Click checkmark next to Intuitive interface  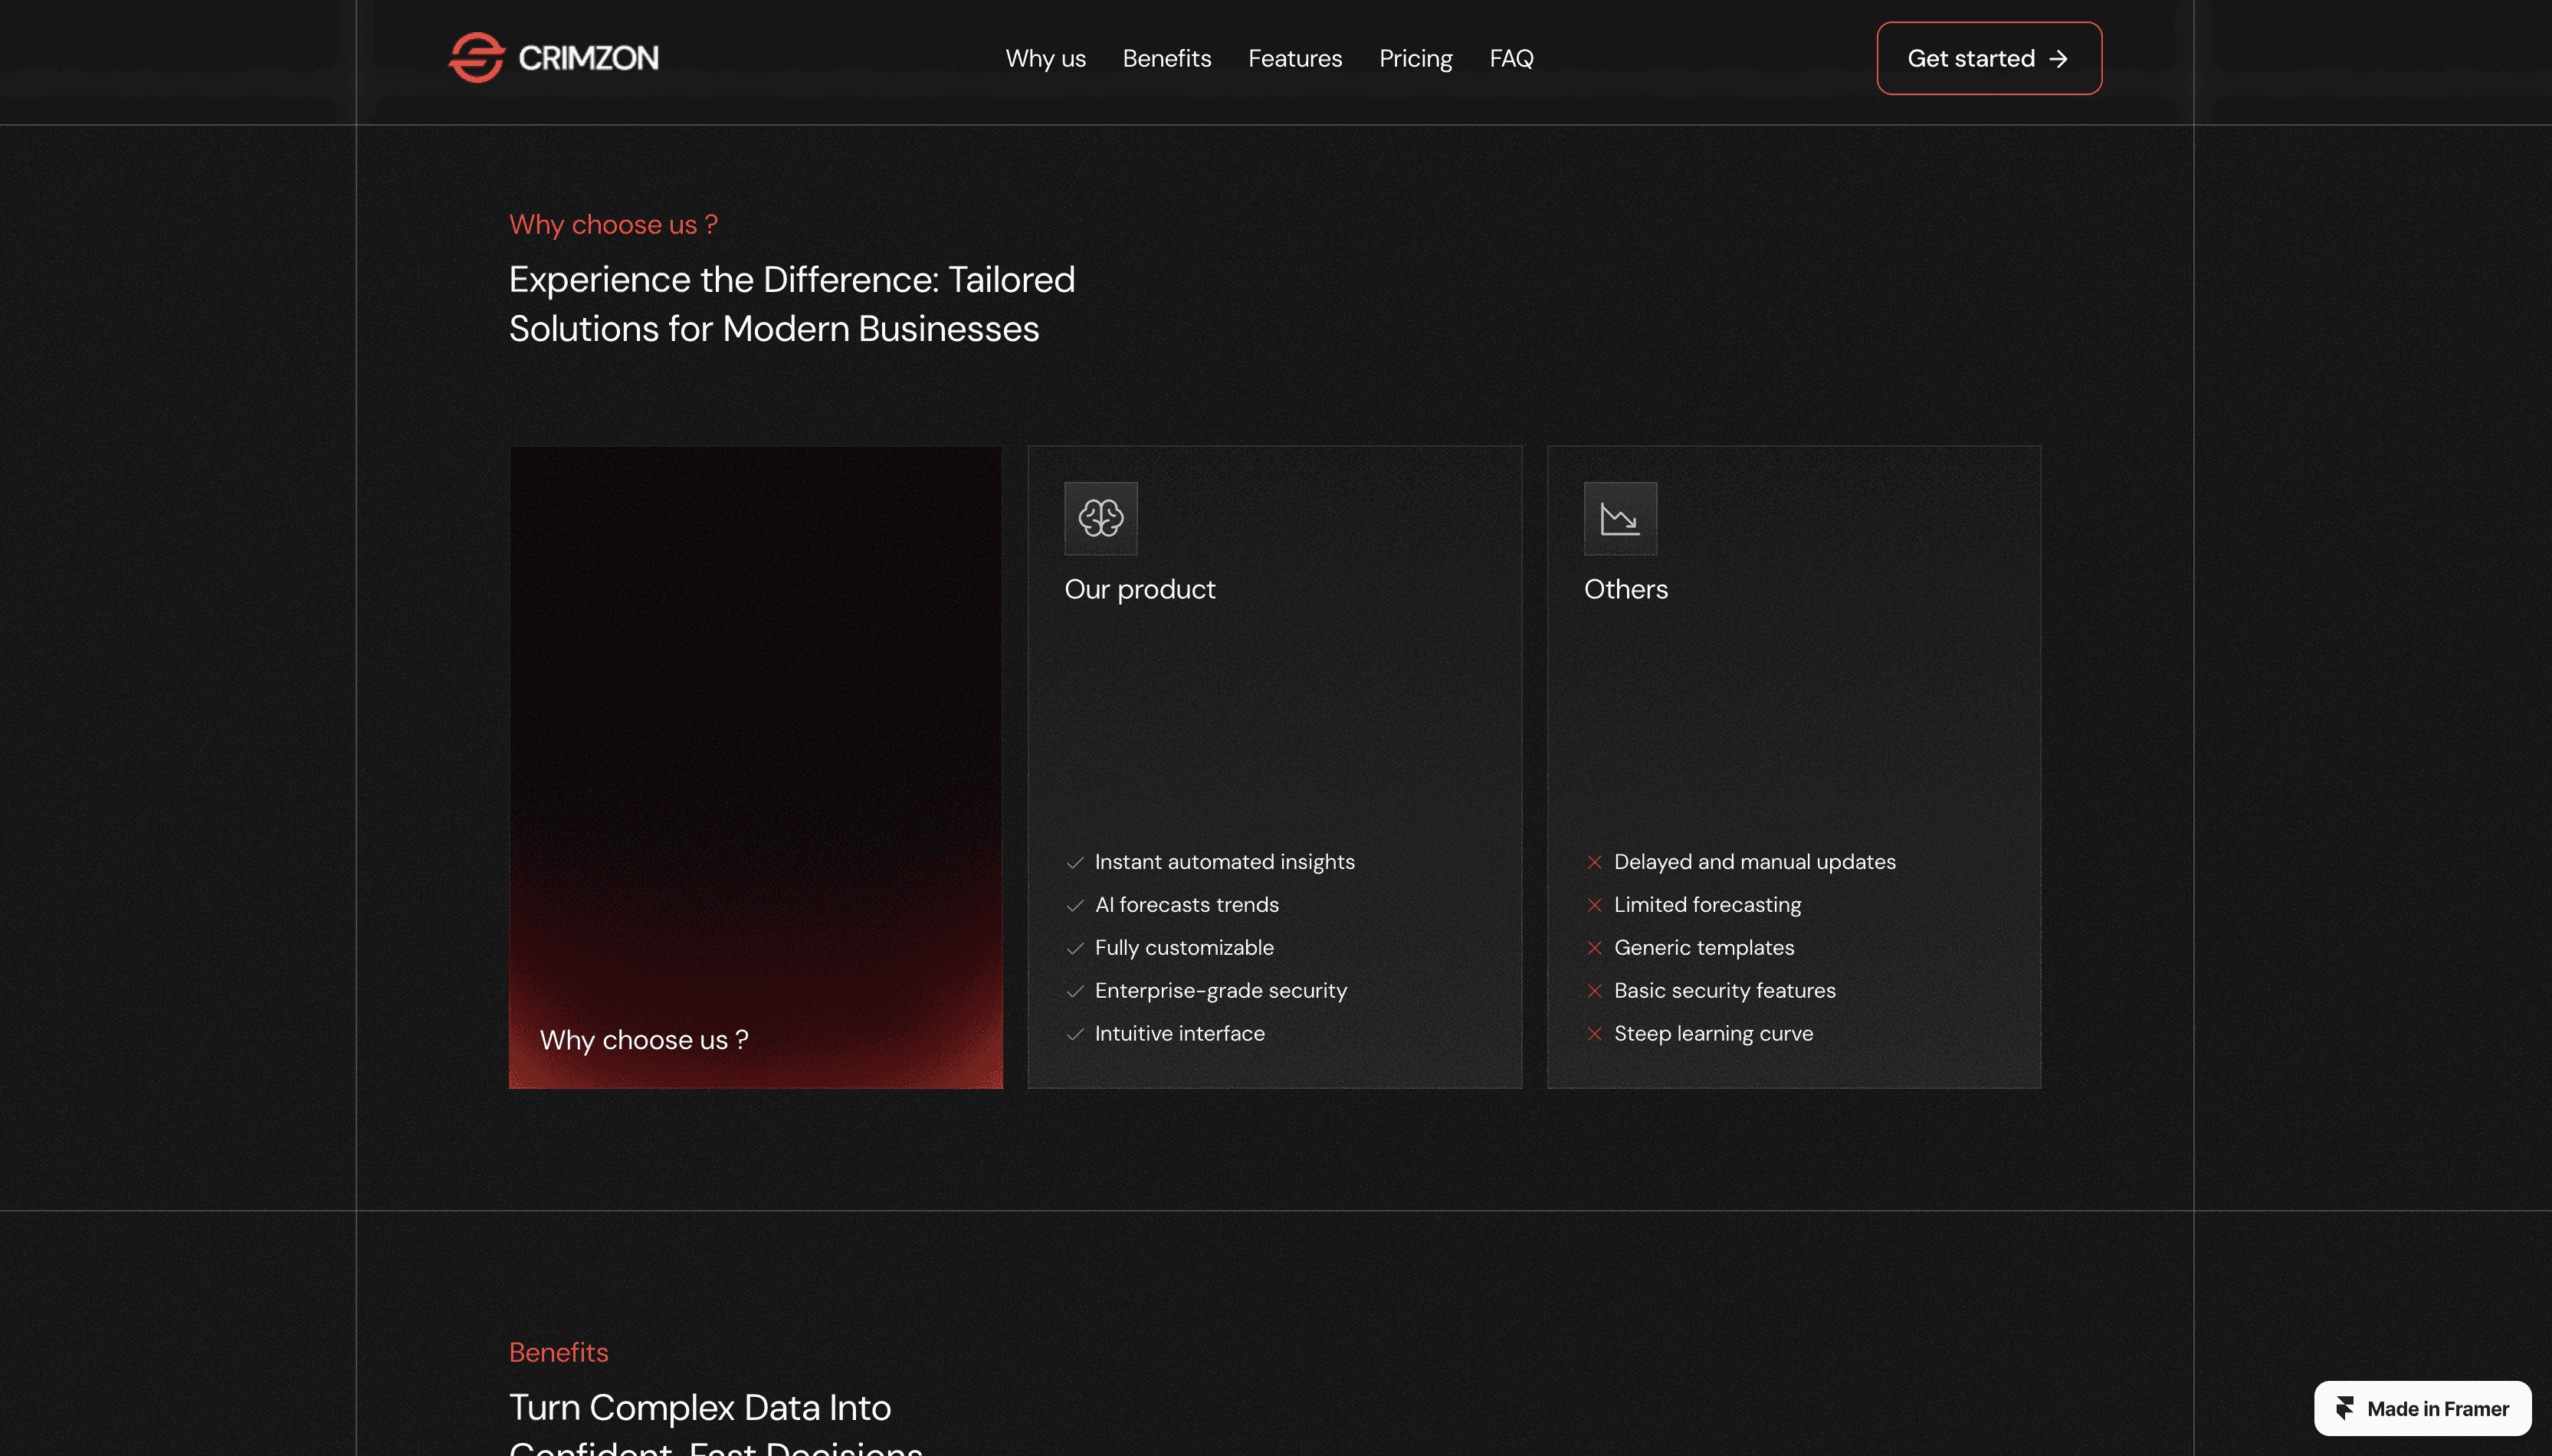click(1075, 1034)
